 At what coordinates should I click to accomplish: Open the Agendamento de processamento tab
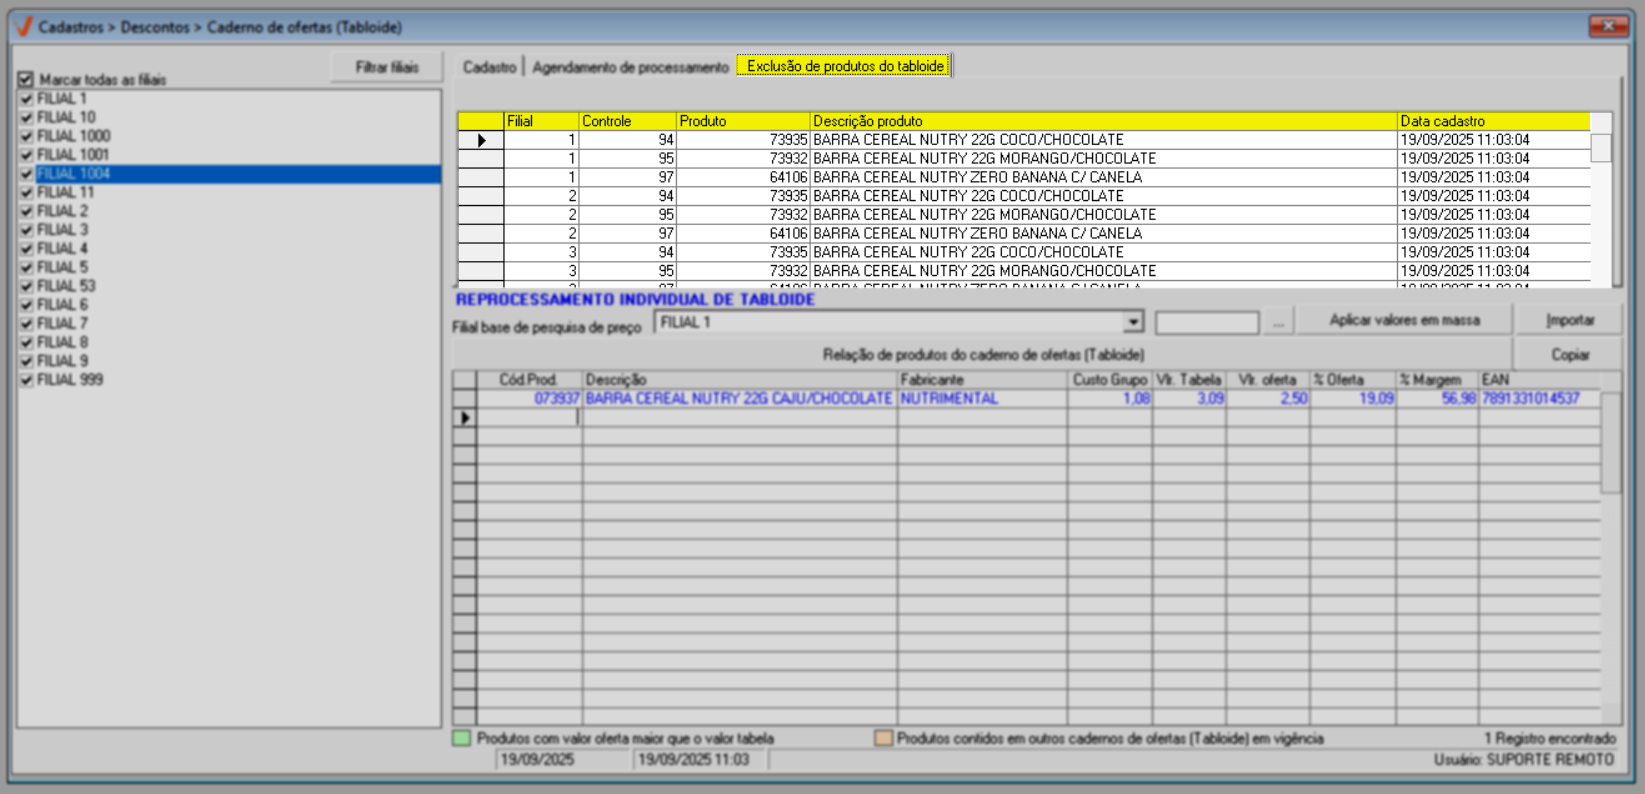[630, 67]
